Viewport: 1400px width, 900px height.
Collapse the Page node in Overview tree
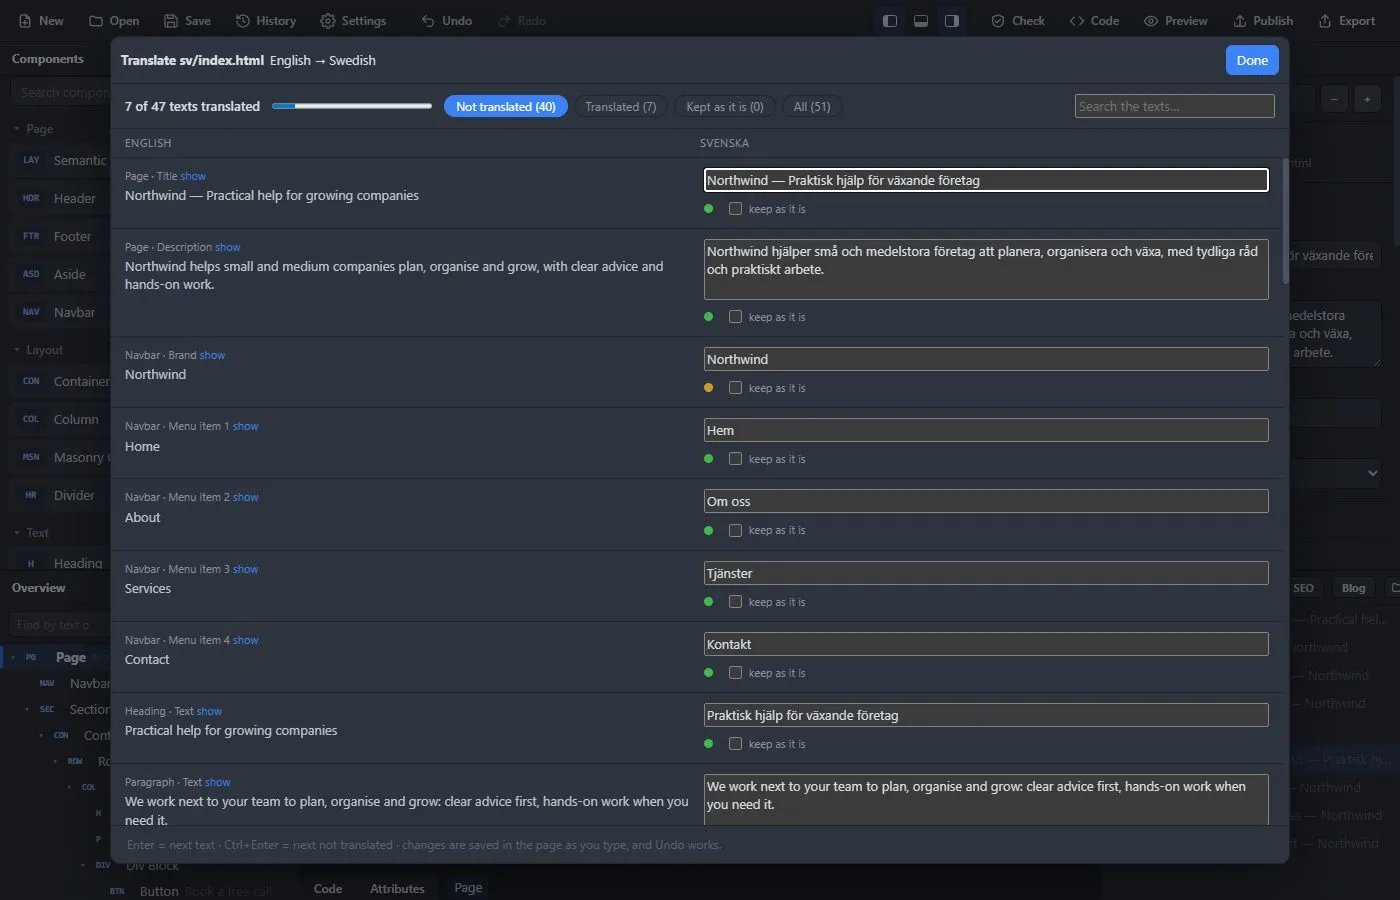pyautogui.click(x=13, y=657)
